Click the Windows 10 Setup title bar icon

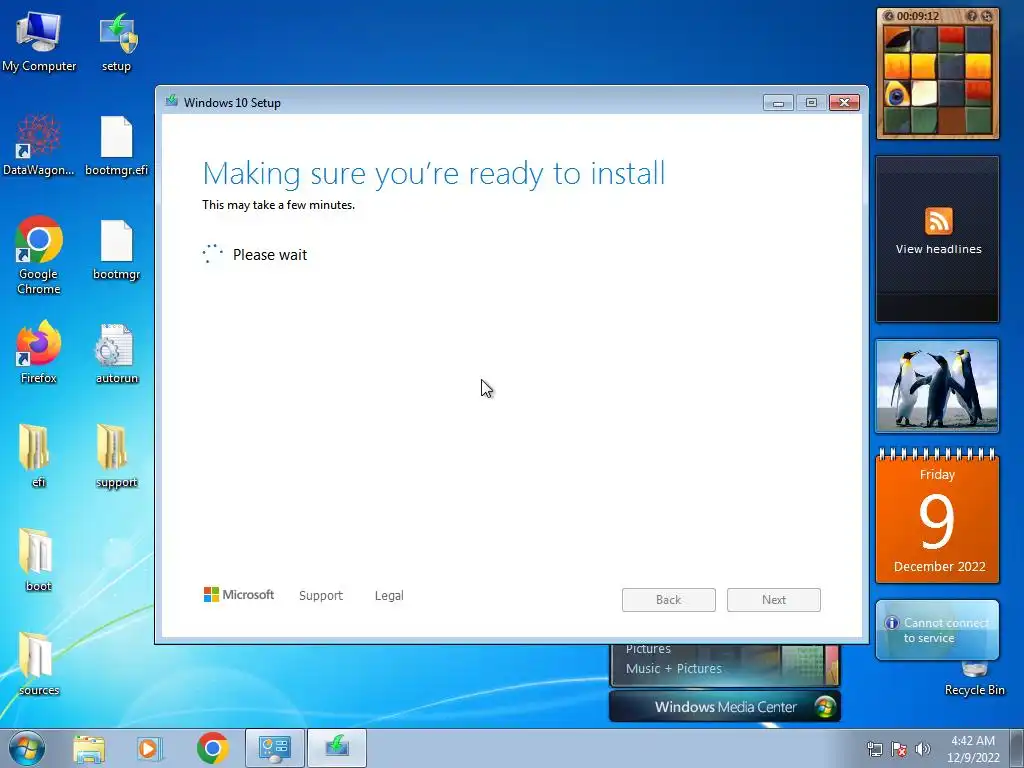[172, 101]
